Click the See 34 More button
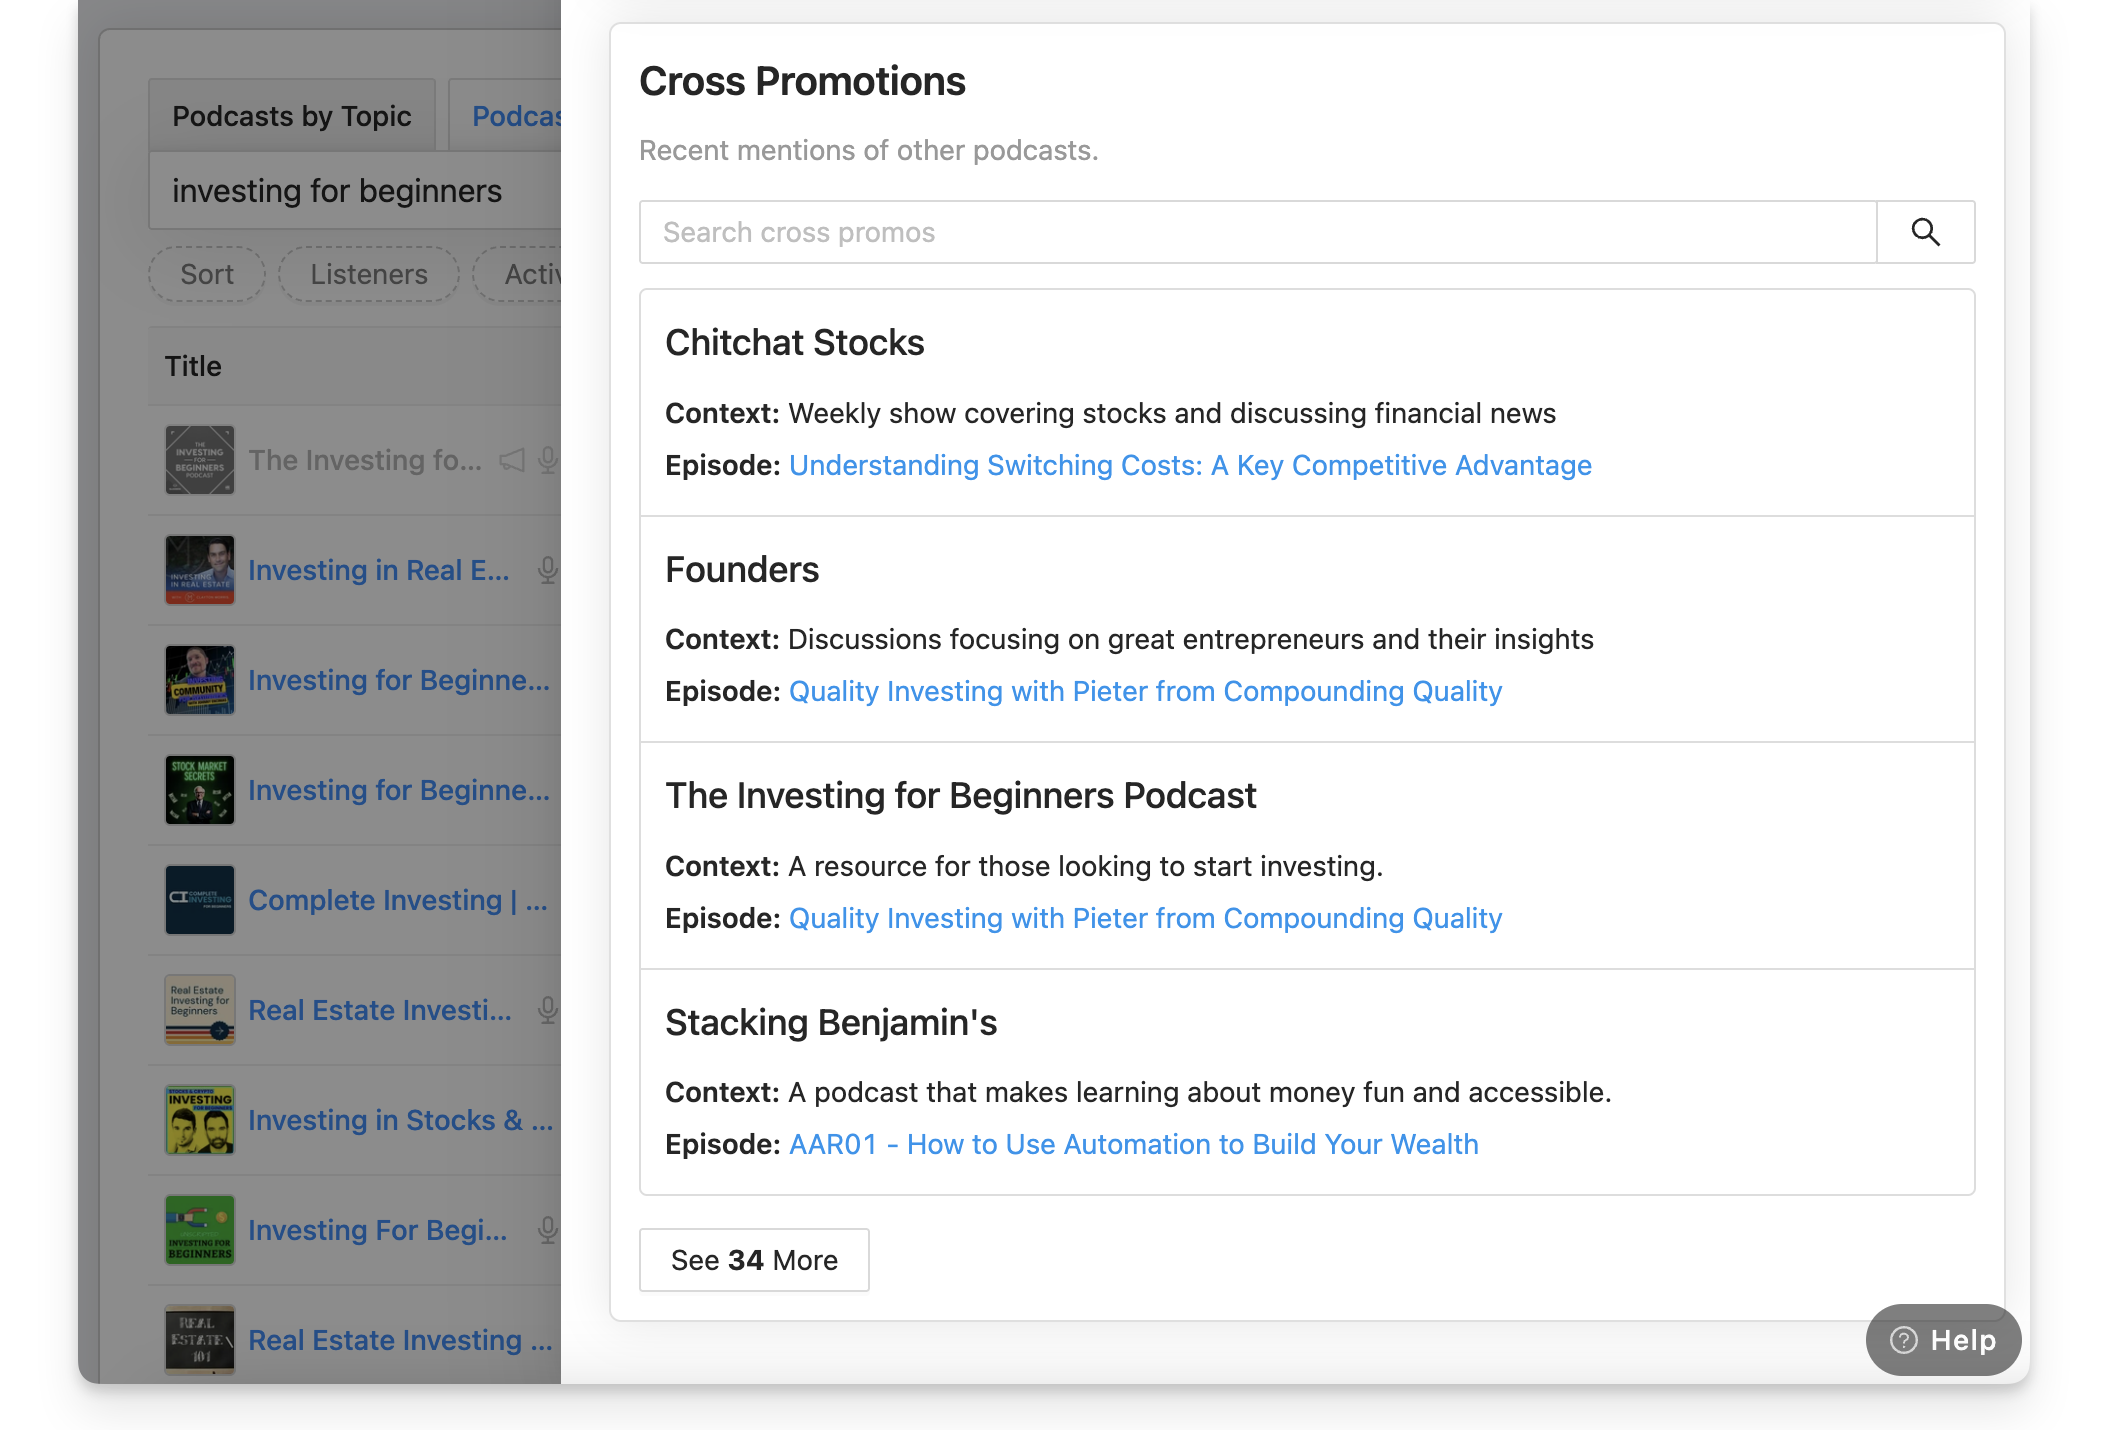 pyautogui.click(x=754, y=1260)
